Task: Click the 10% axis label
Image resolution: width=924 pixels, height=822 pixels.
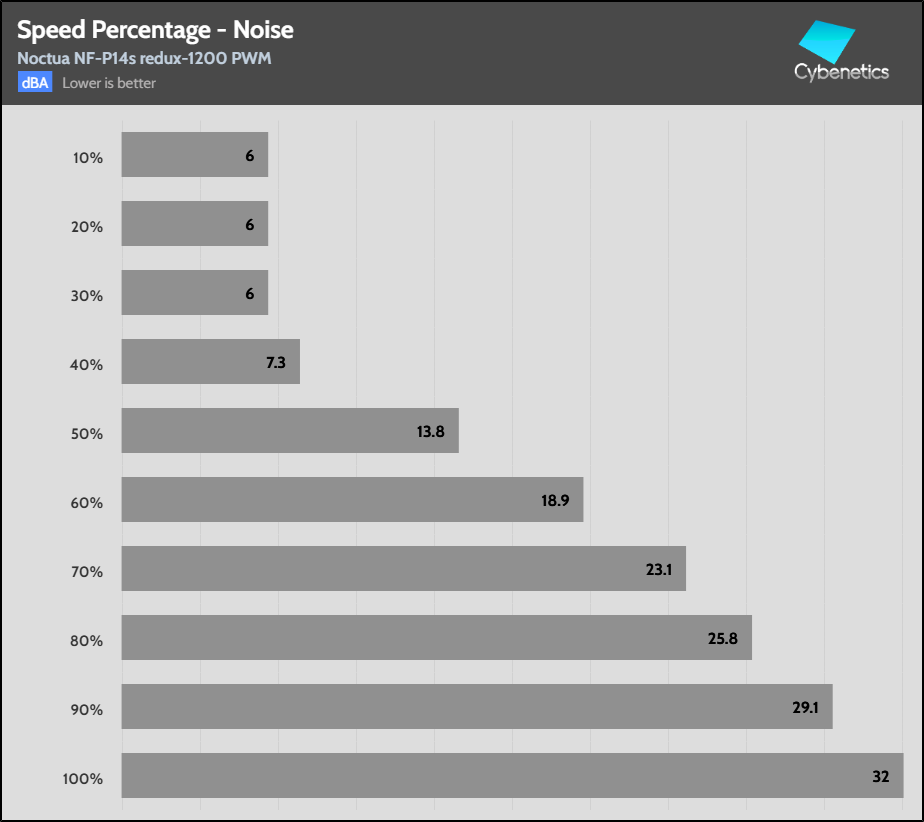Action: click(x=88, y=158)
